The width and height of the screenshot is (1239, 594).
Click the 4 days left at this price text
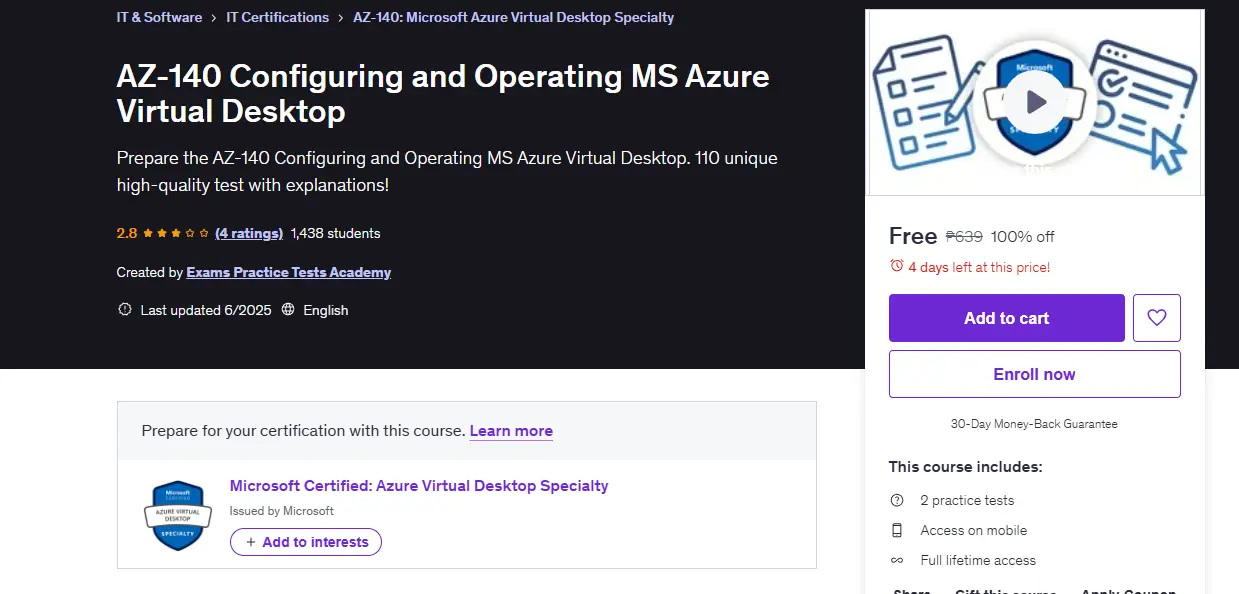tap(979, 267)
